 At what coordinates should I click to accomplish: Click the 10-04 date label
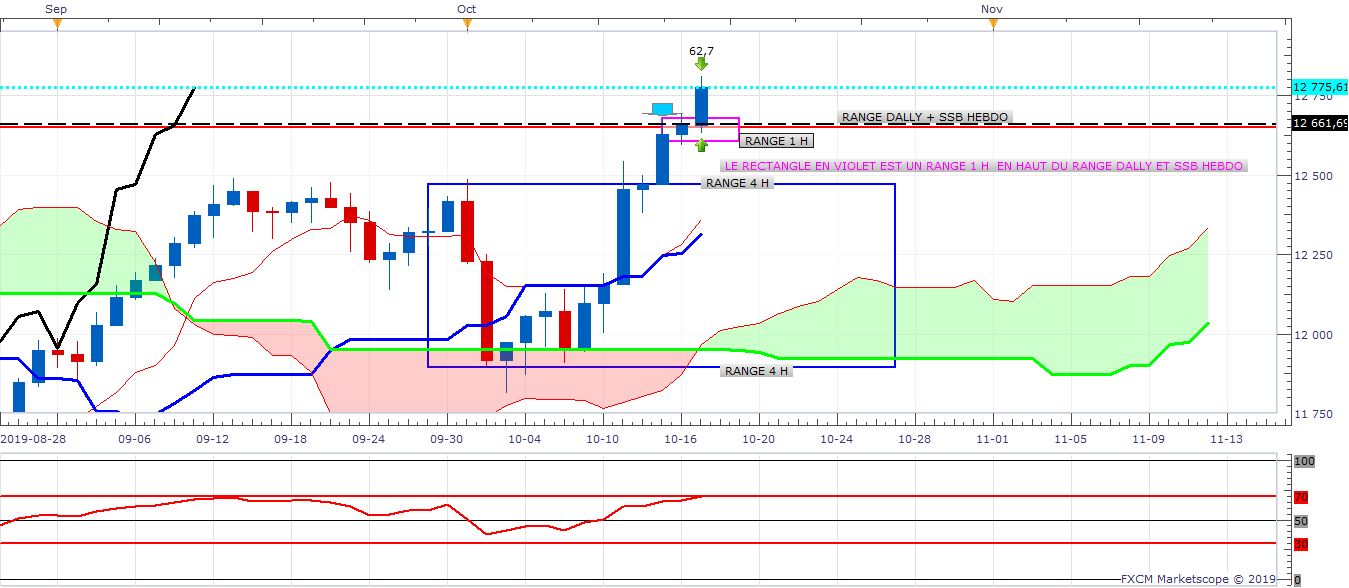click(x=524, y=439)
